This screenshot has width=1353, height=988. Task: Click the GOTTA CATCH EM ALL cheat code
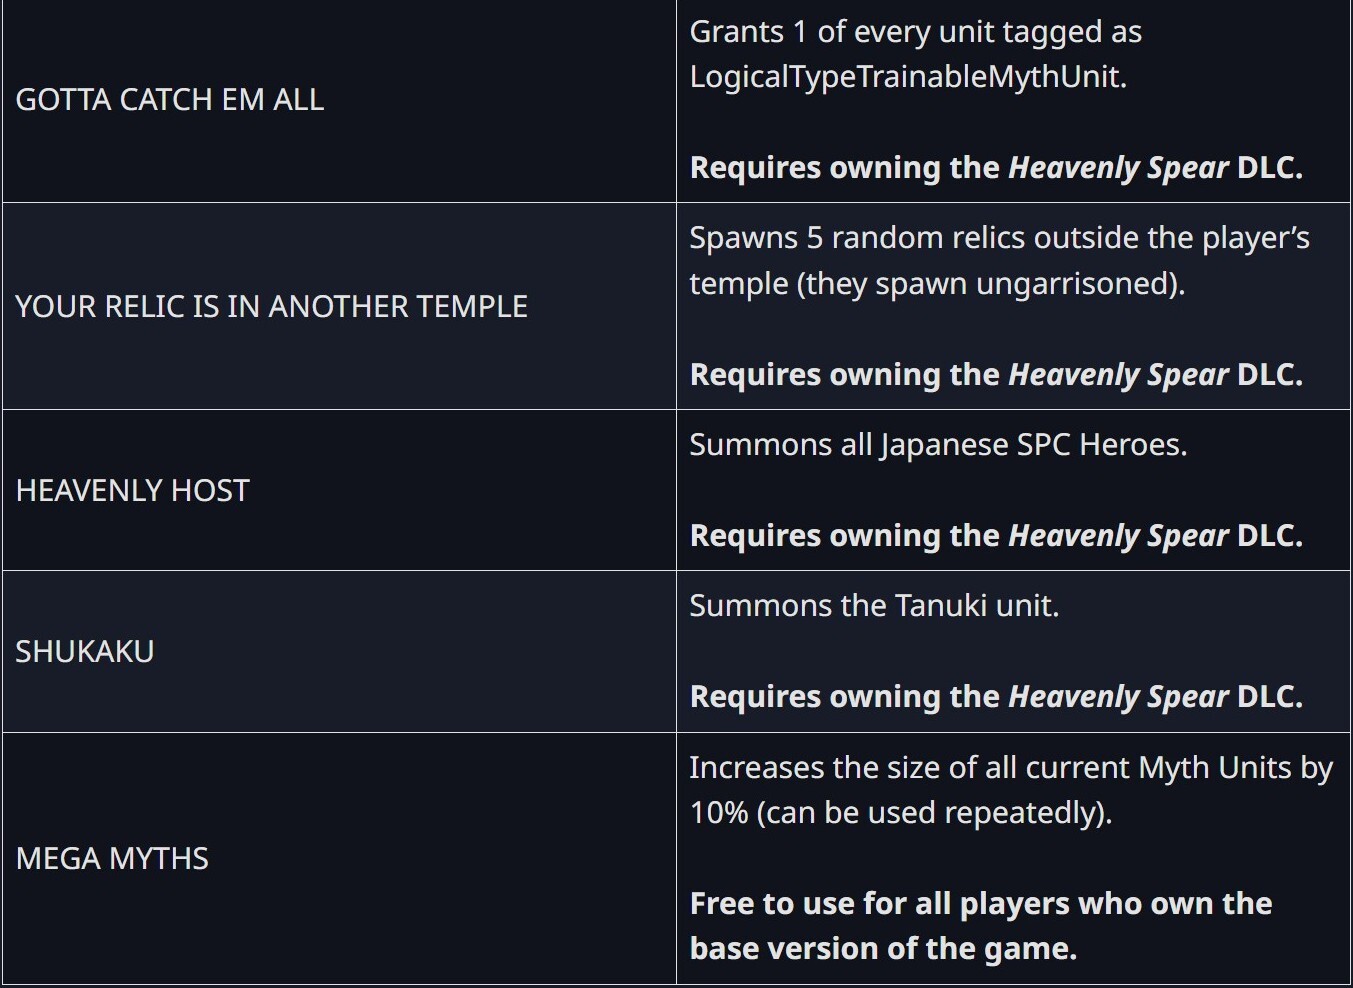pos(170,100)
